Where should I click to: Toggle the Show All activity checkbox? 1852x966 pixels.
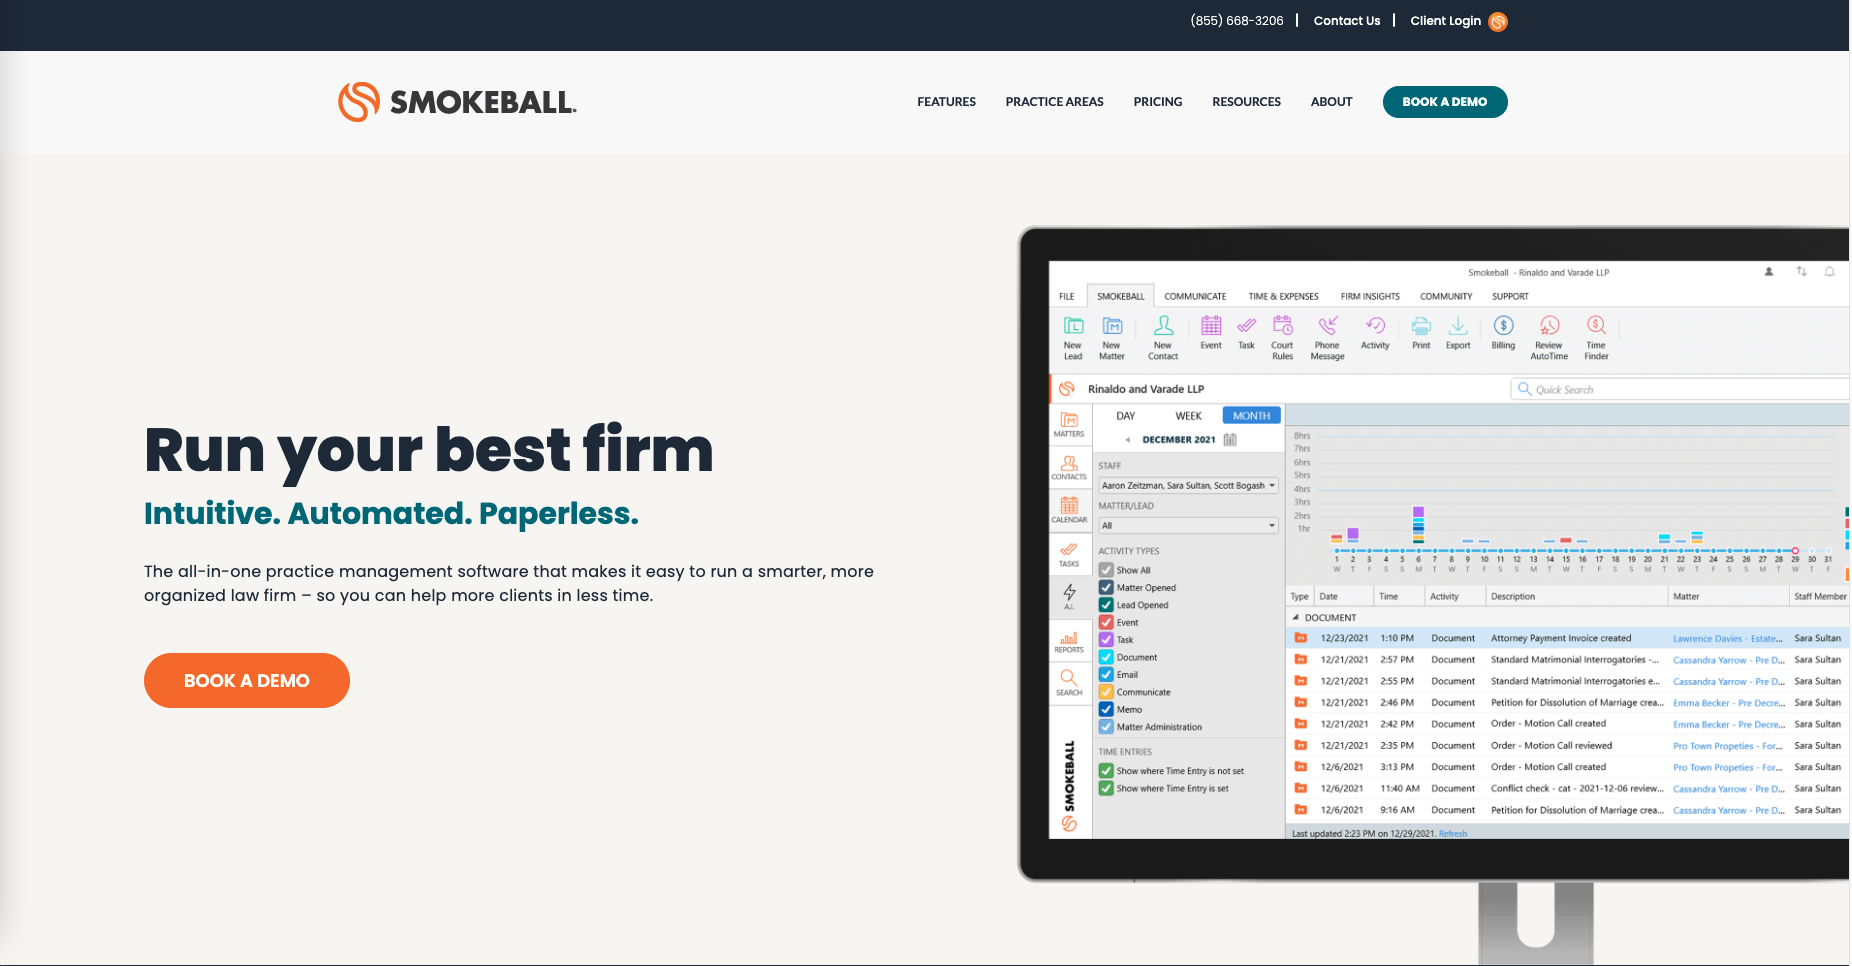(x=1106, y=570)
